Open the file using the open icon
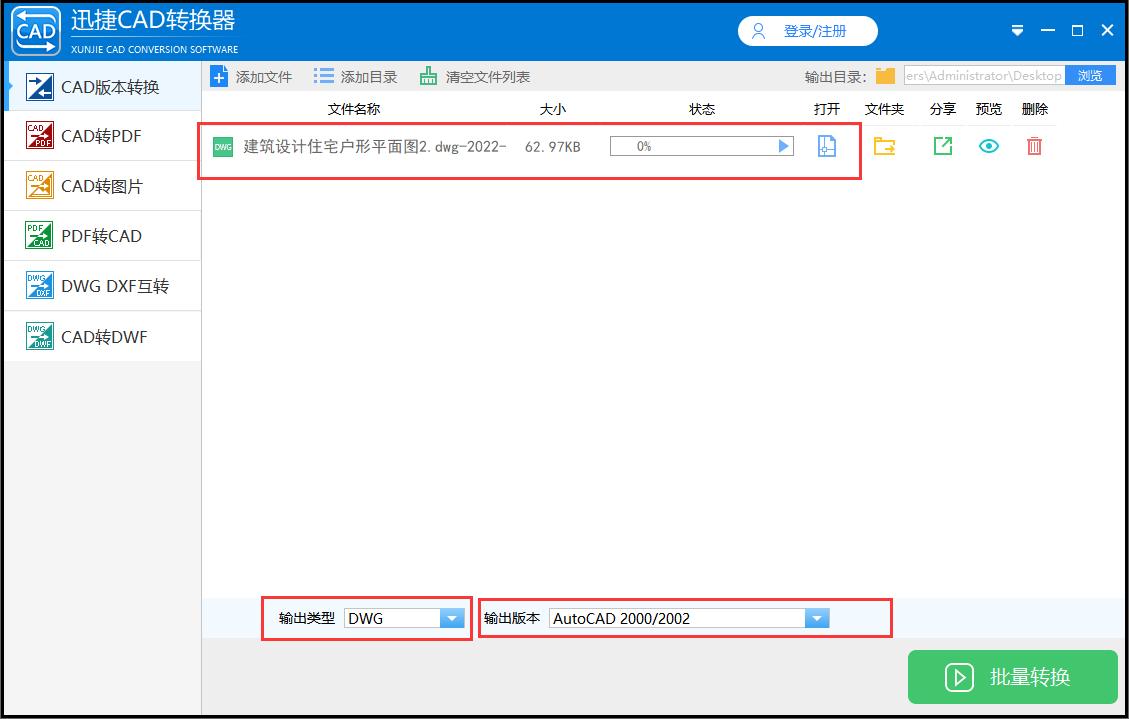1129x719 pixels. tap(826, 146)
